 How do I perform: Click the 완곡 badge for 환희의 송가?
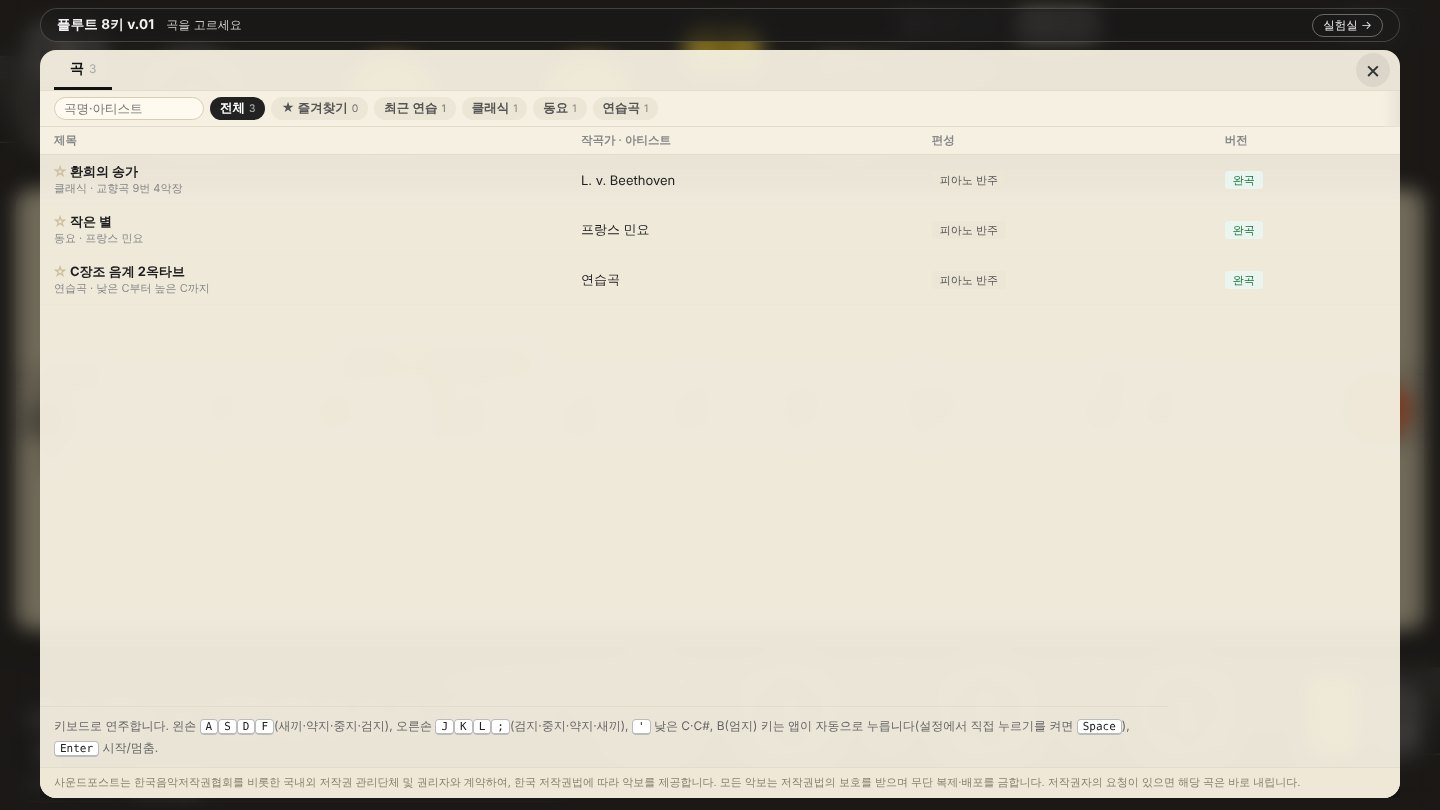pyautogui.click(x=1244, y=180)
